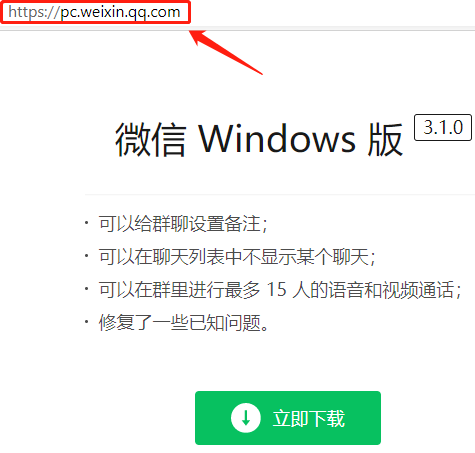Click the bullet dot before 可以在群里进行 line
475x453 pixels.
pos(87,289)
